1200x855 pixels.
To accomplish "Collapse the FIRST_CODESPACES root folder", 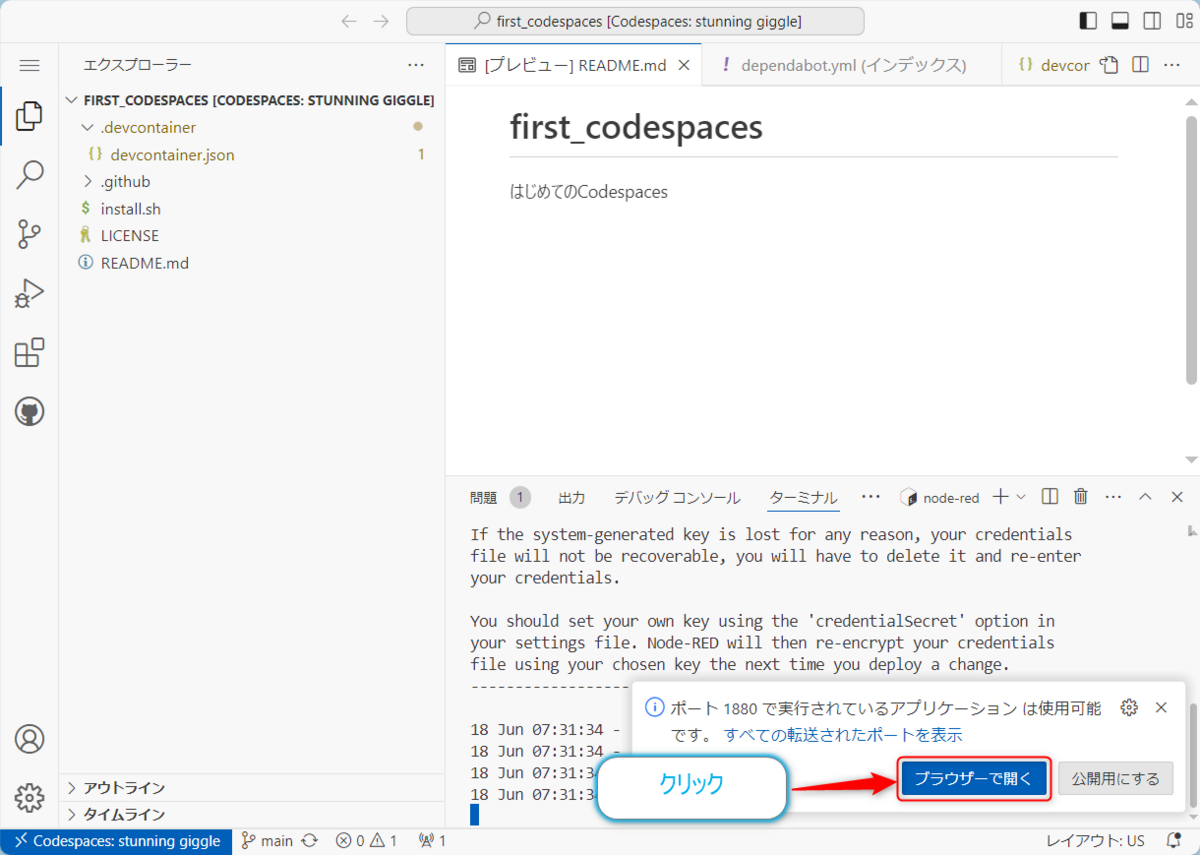I will 72,100.
